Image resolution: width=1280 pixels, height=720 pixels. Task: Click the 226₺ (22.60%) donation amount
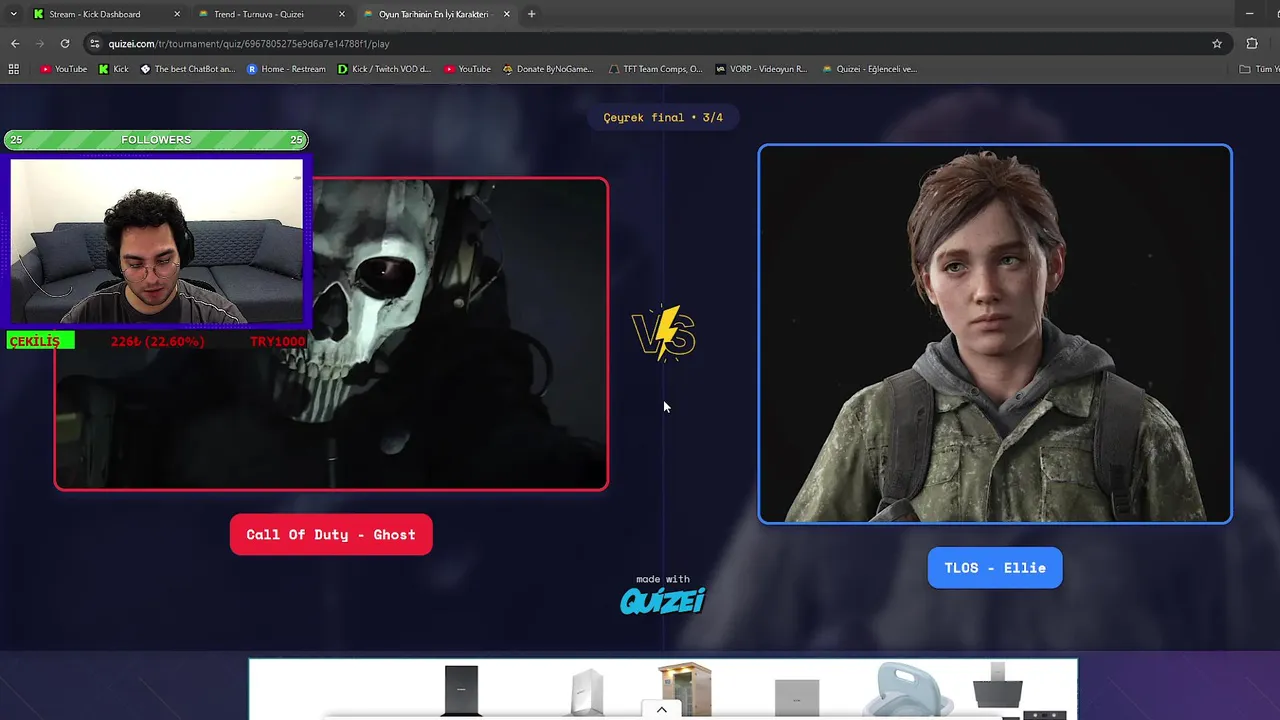click(x=157, y=341)
